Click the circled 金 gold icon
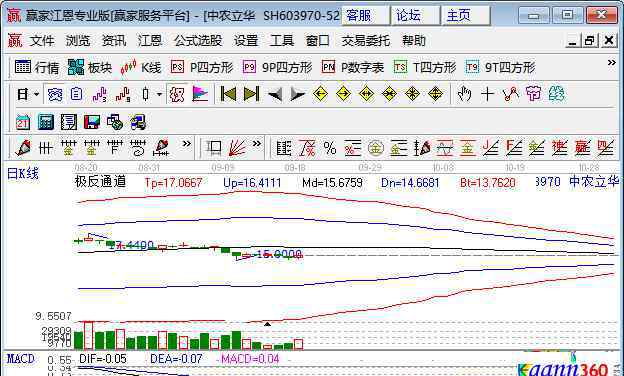 point(375,149)
